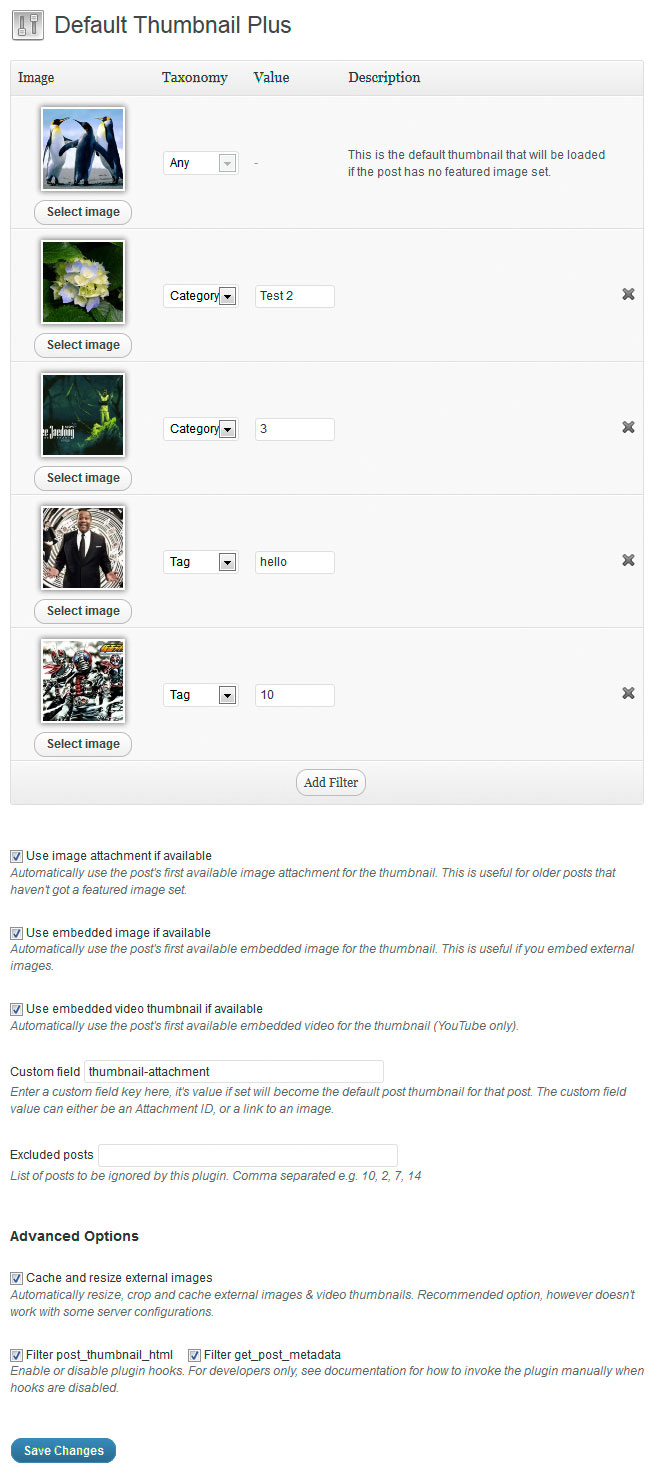Open the disabled Any taxonomy dropdown
Viewport: 652px width, 1478px height.
tap(200, 163)
